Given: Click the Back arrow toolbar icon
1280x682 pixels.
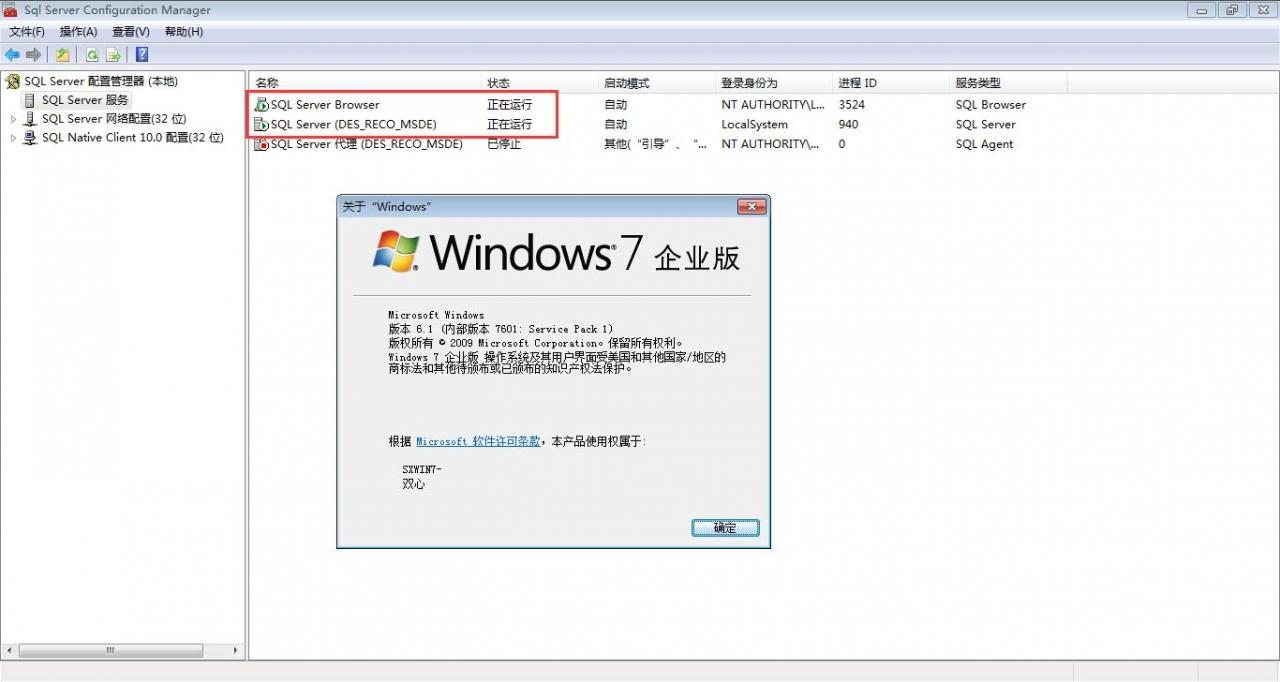Looking at the screenshot, I should (12, 55).
